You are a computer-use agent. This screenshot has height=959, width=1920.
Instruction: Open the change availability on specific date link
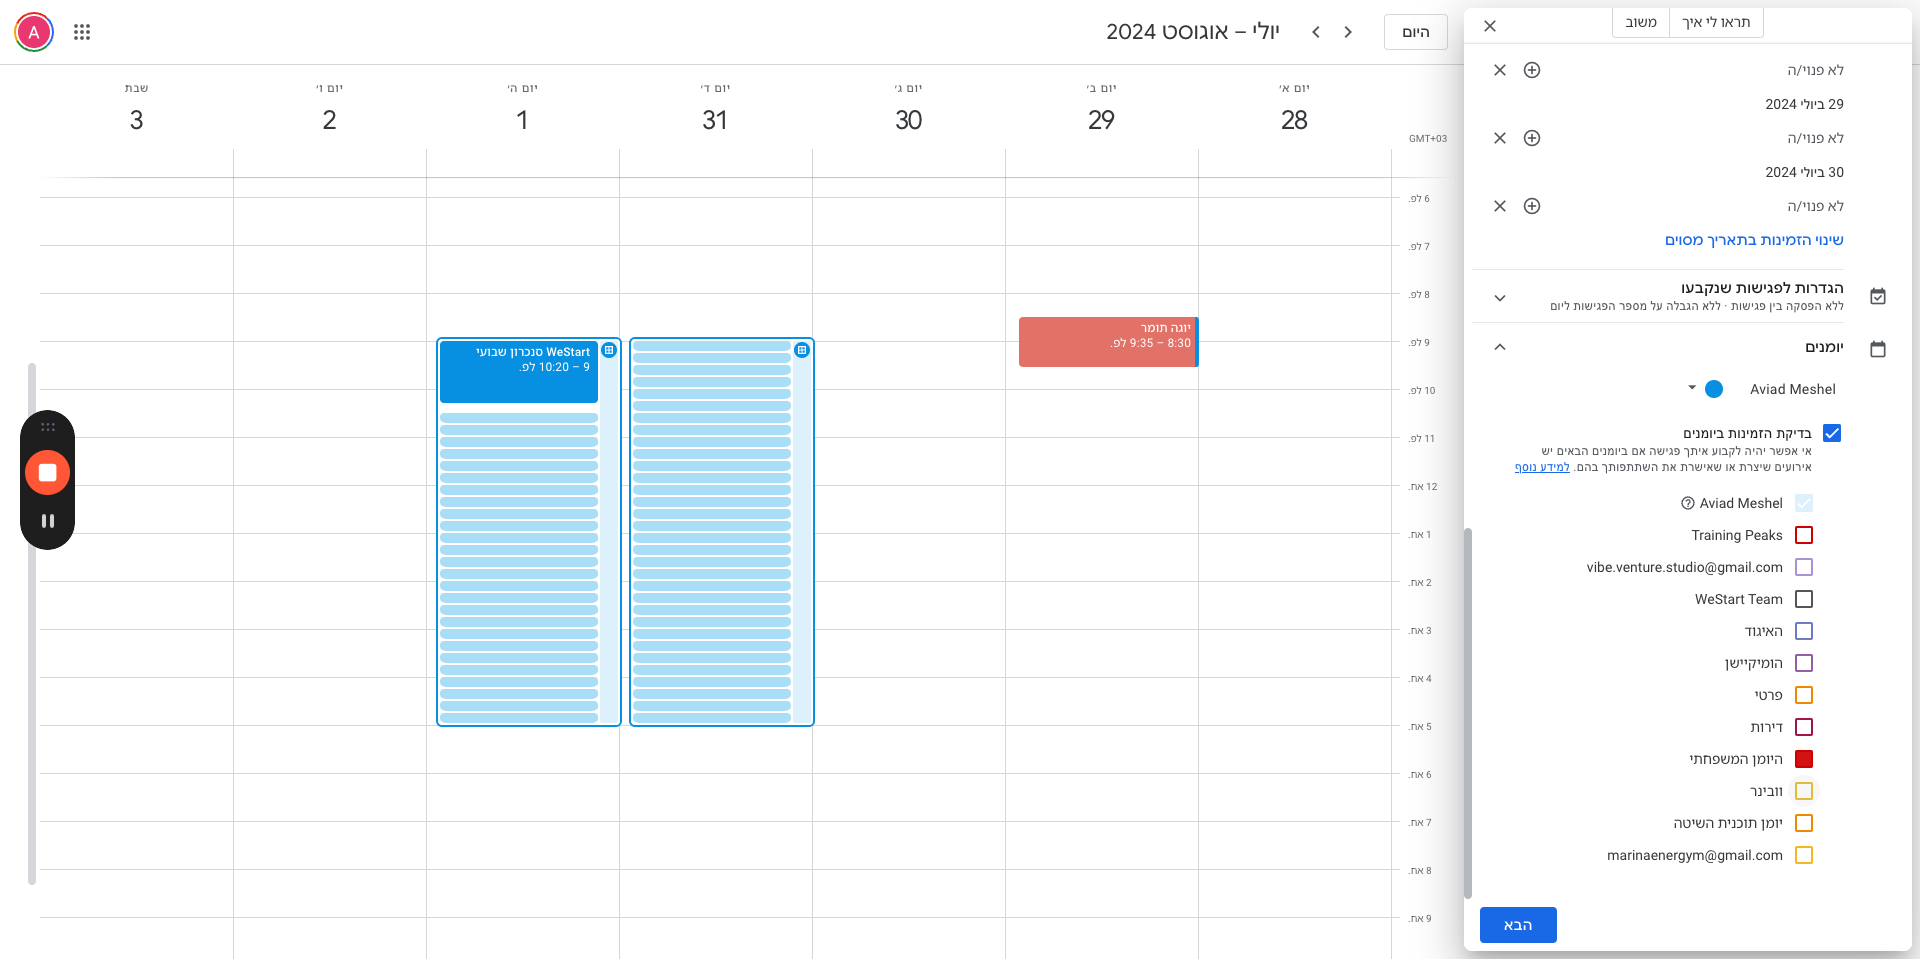(x=1754, y=240)
